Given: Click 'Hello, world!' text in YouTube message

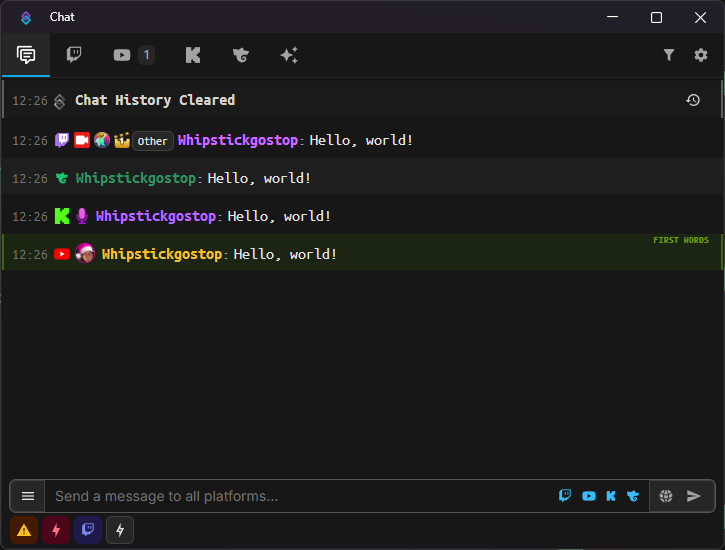Looking at the screenshot, I should tap(285, 254).
